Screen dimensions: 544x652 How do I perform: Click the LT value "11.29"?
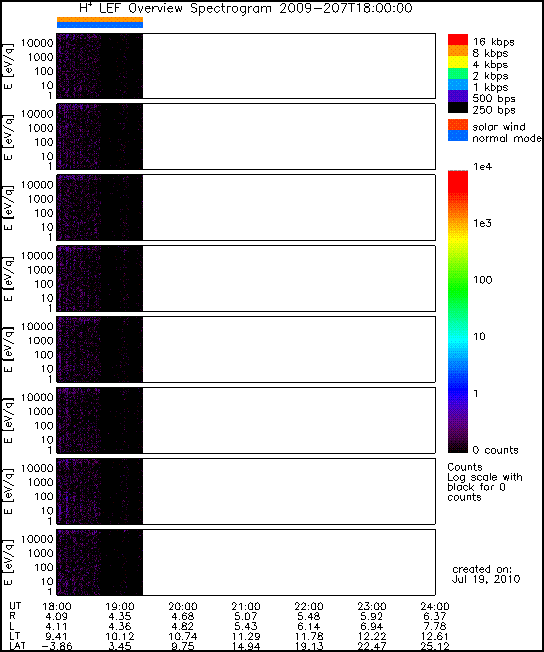pos(246,637)
